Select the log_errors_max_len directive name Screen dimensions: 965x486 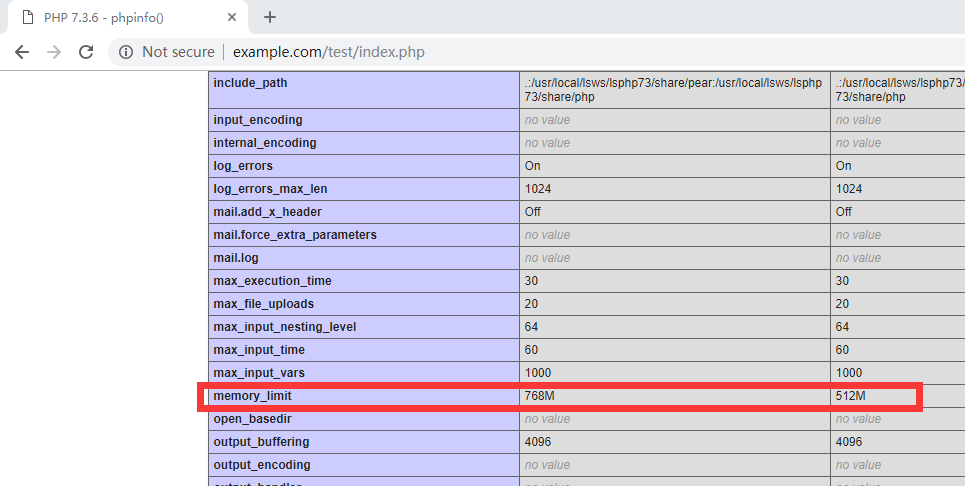270,189
